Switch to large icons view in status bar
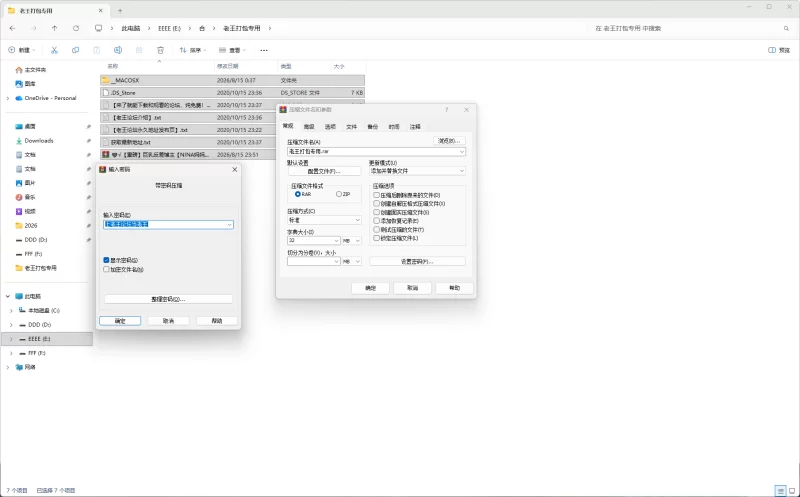This screenshot has height=497, width=800. 792,490
